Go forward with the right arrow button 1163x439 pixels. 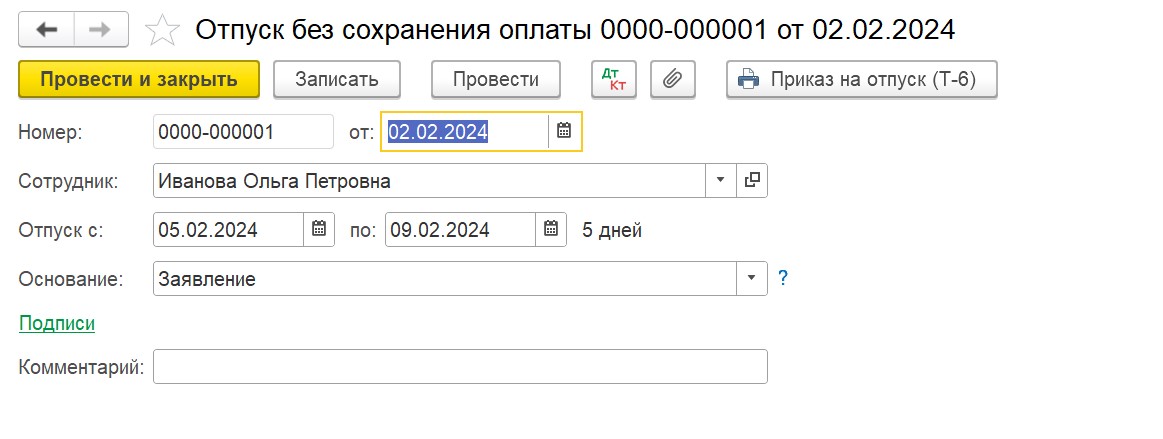[101, 30]
